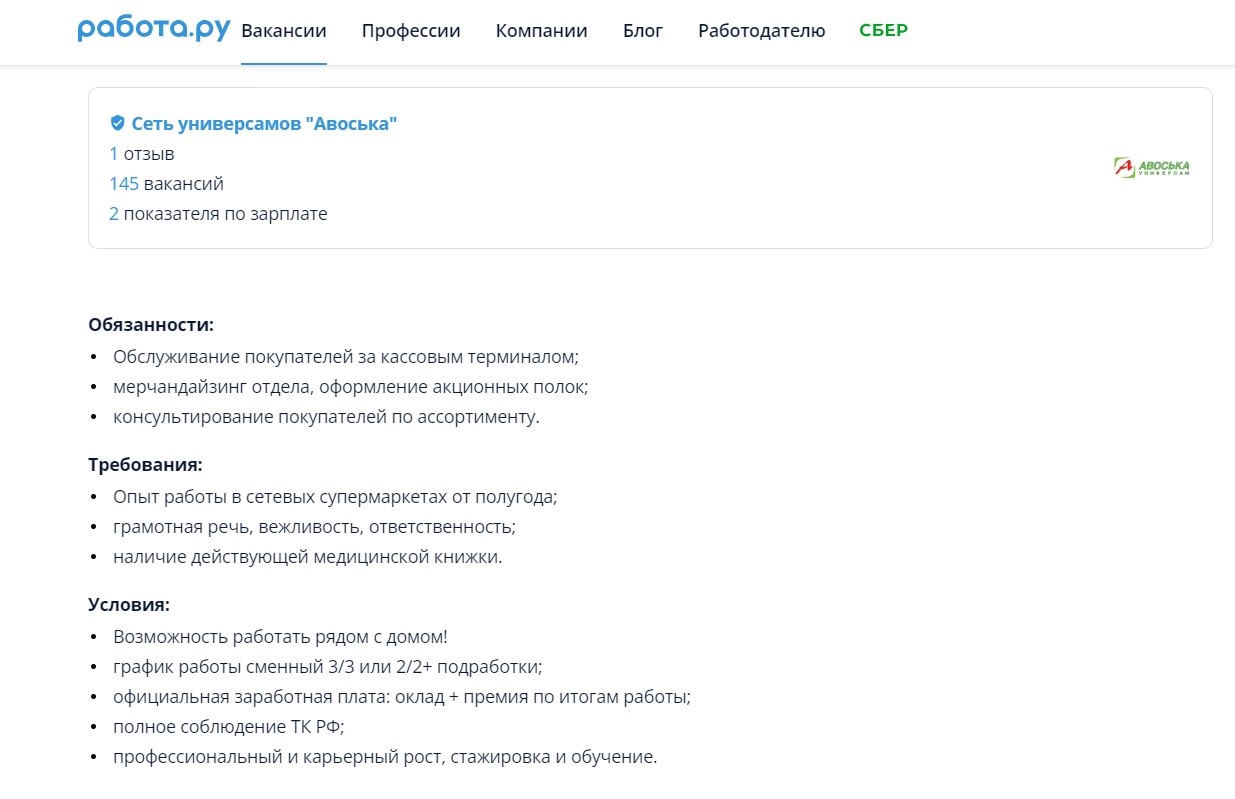Image resolution: width=1235 pixels, height=799 pixels.
Task: Open 2 показателя по зарплате
Action: 218,214
